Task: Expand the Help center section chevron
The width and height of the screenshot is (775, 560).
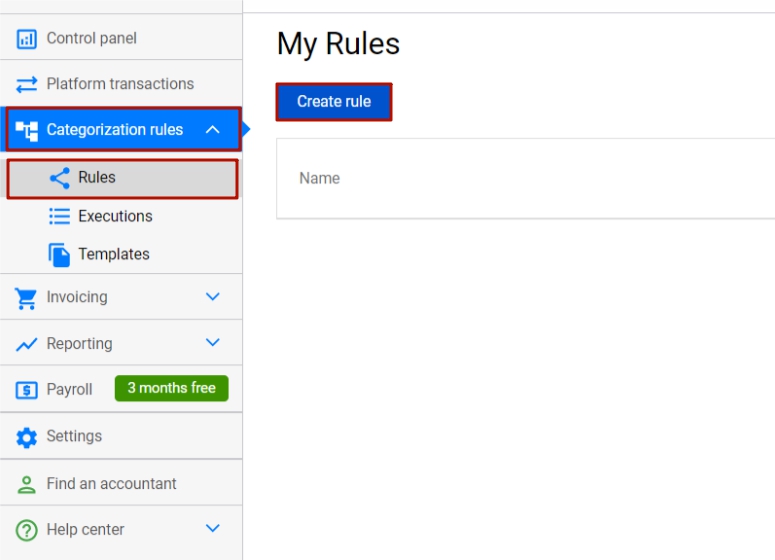Action: (213, 528)
